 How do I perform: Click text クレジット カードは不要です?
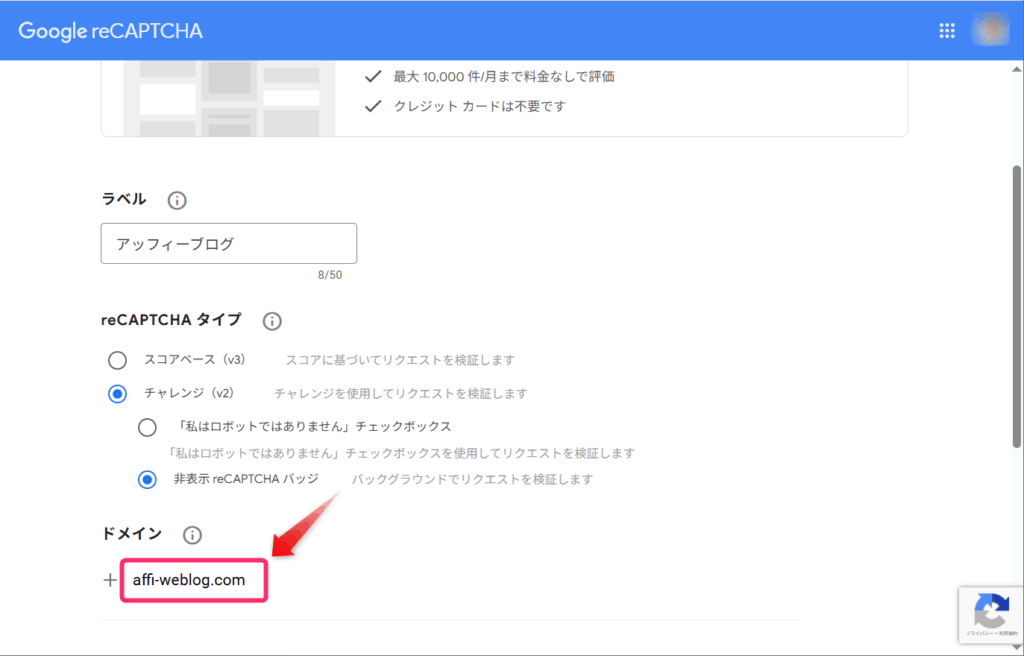click(x=479, y=106)
